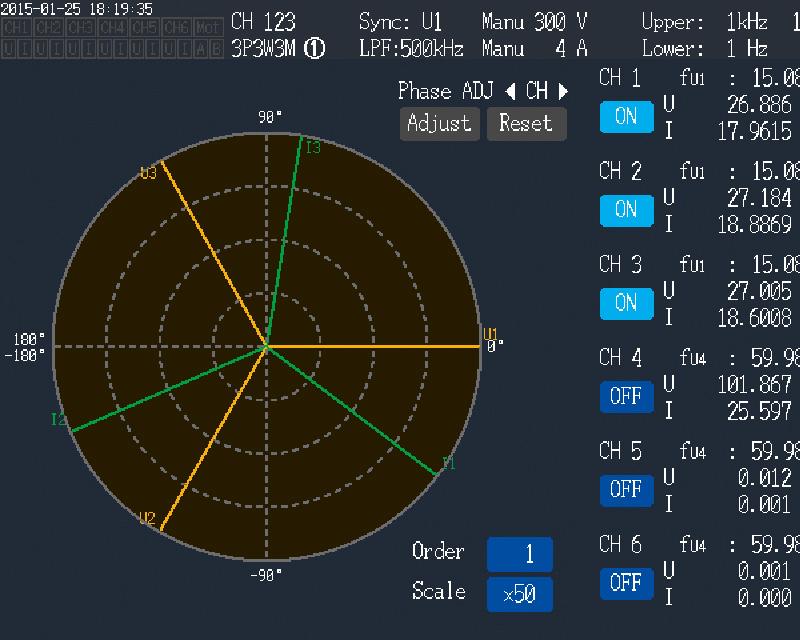Open the Sync: U1 source setting
800x640 pixels.
pos(401,22)
